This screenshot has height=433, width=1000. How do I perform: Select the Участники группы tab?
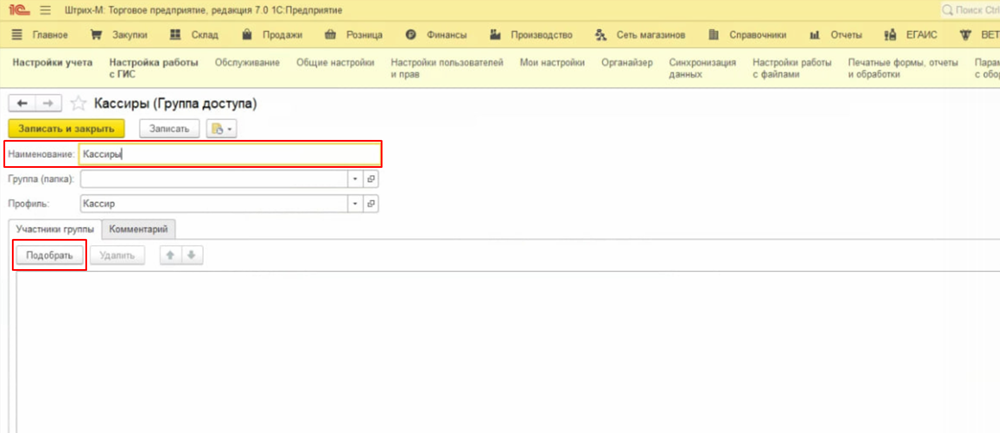coord(55,229)
